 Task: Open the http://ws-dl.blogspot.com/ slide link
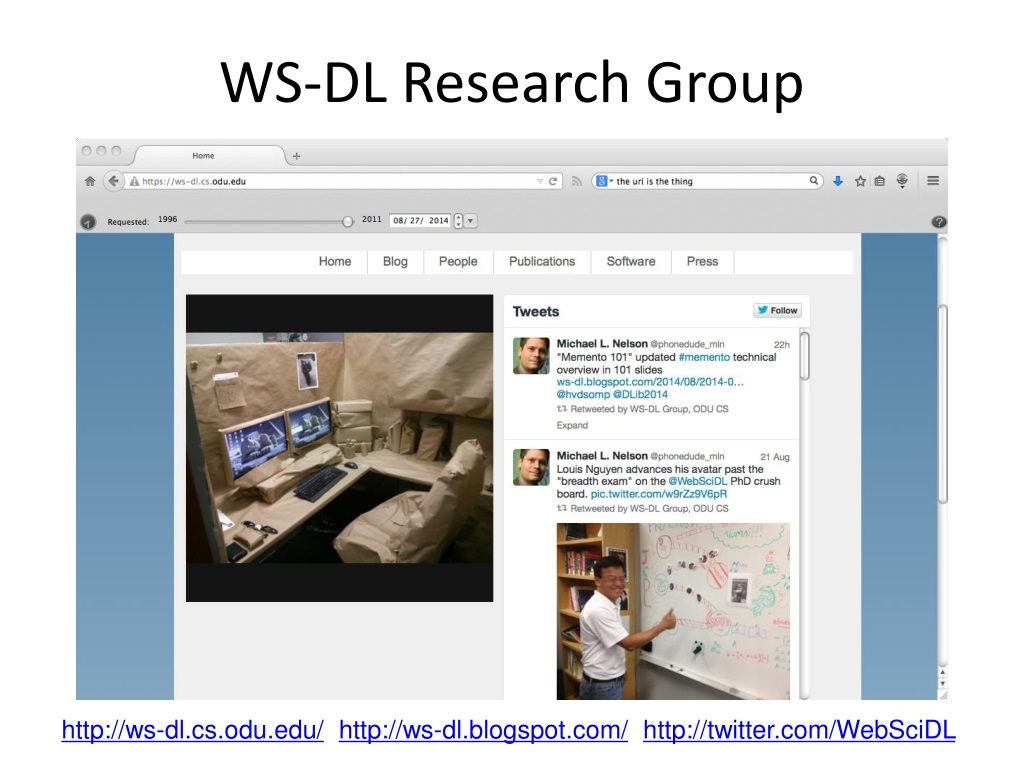tap(483, 730)
